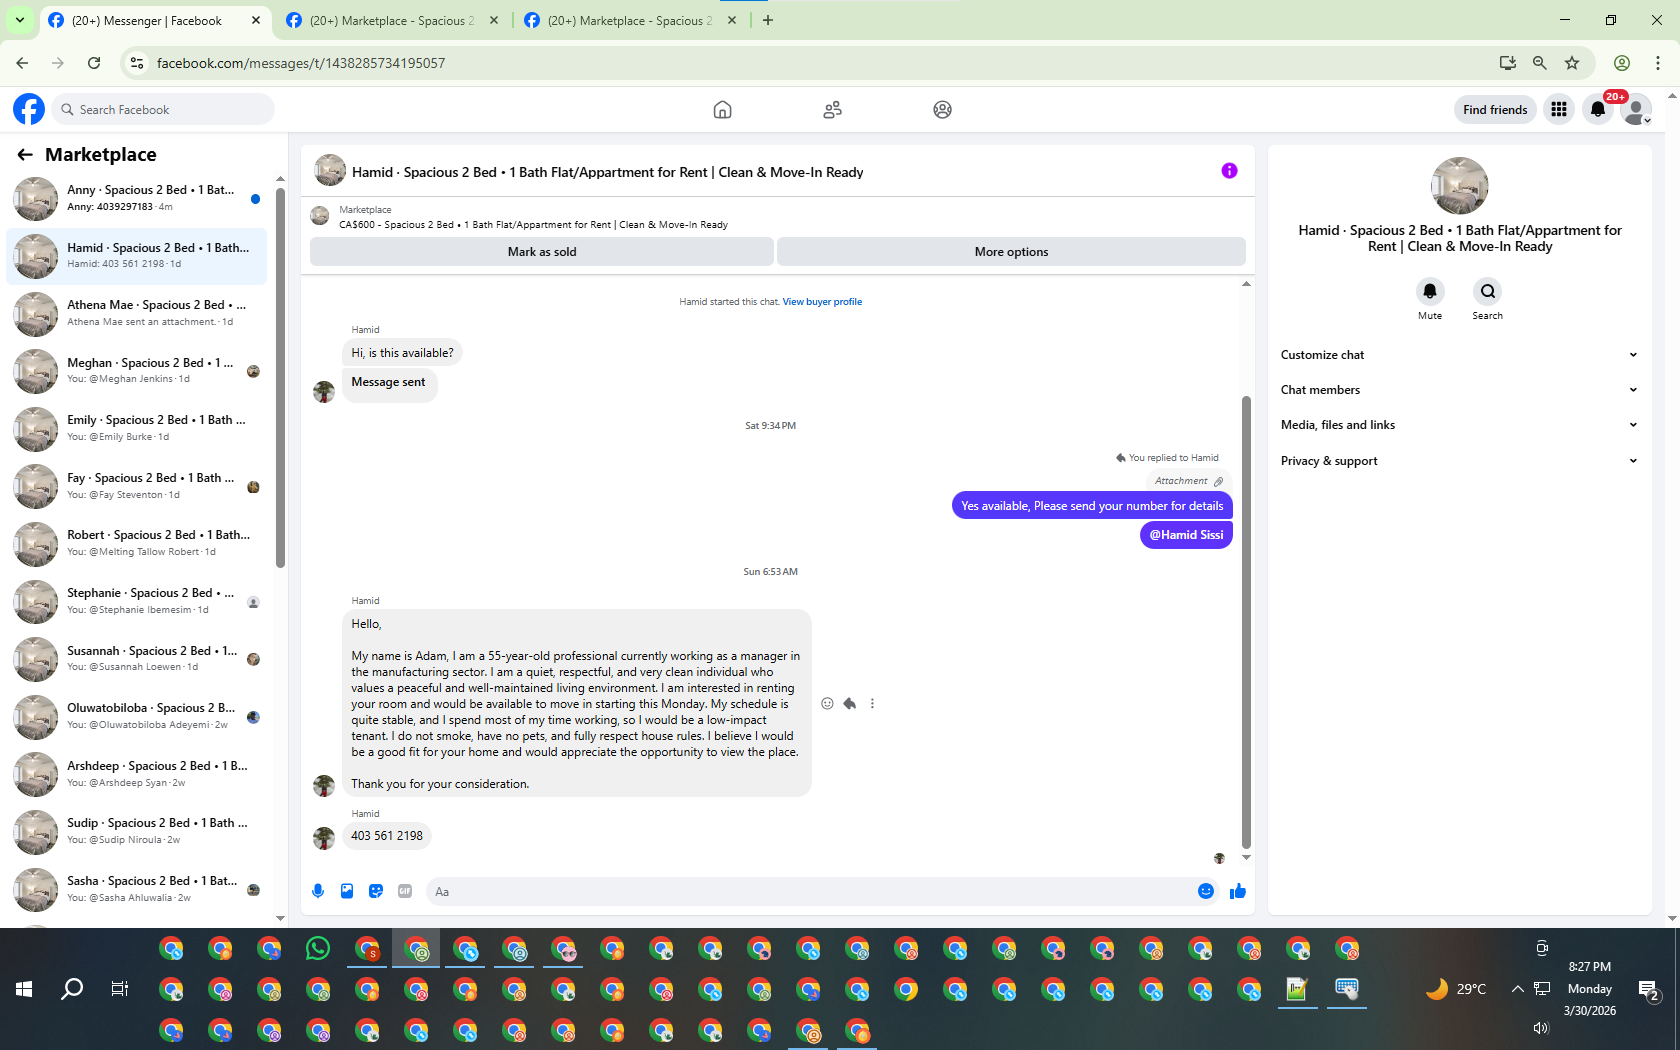The image size is (1680, 1050).
Task: Go to Home feed icon
Action: pyautogui.click(x=722, y=109)
